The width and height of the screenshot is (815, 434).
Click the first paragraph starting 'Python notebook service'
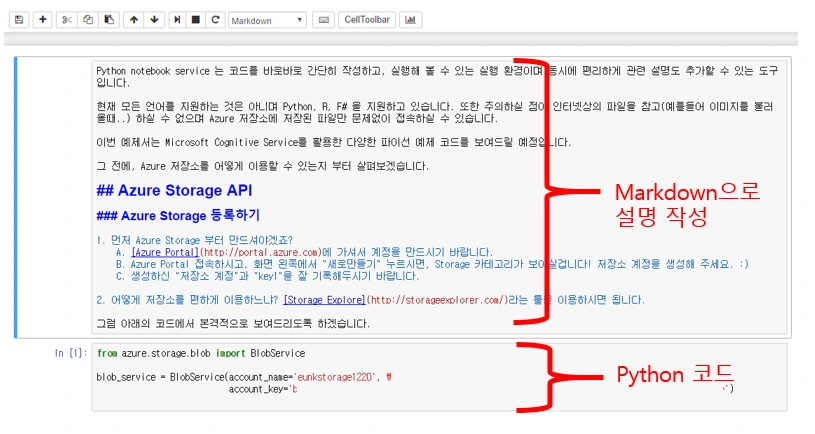click(437, 76)
